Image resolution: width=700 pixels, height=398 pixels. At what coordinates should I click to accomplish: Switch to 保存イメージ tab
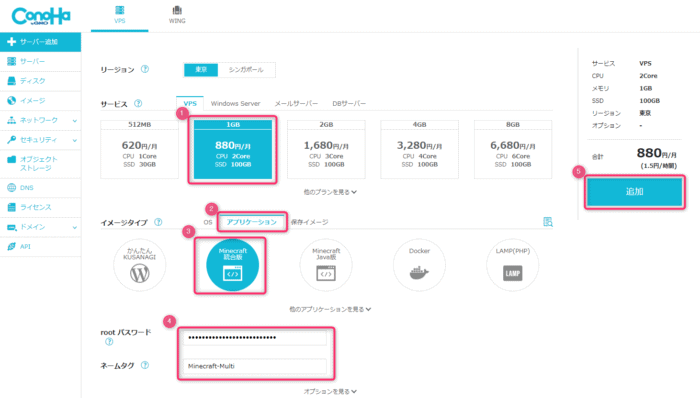[309, 222]
